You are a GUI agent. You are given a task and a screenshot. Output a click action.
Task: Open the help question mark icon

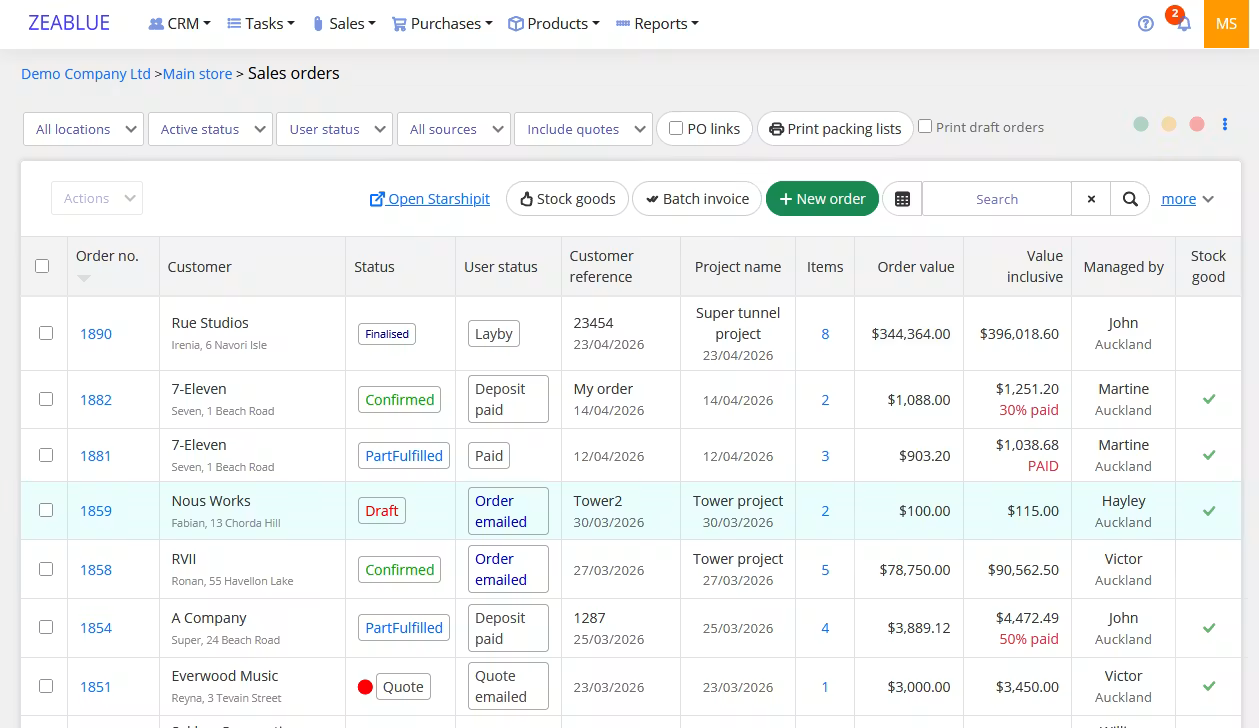[x=1146, y=24]
